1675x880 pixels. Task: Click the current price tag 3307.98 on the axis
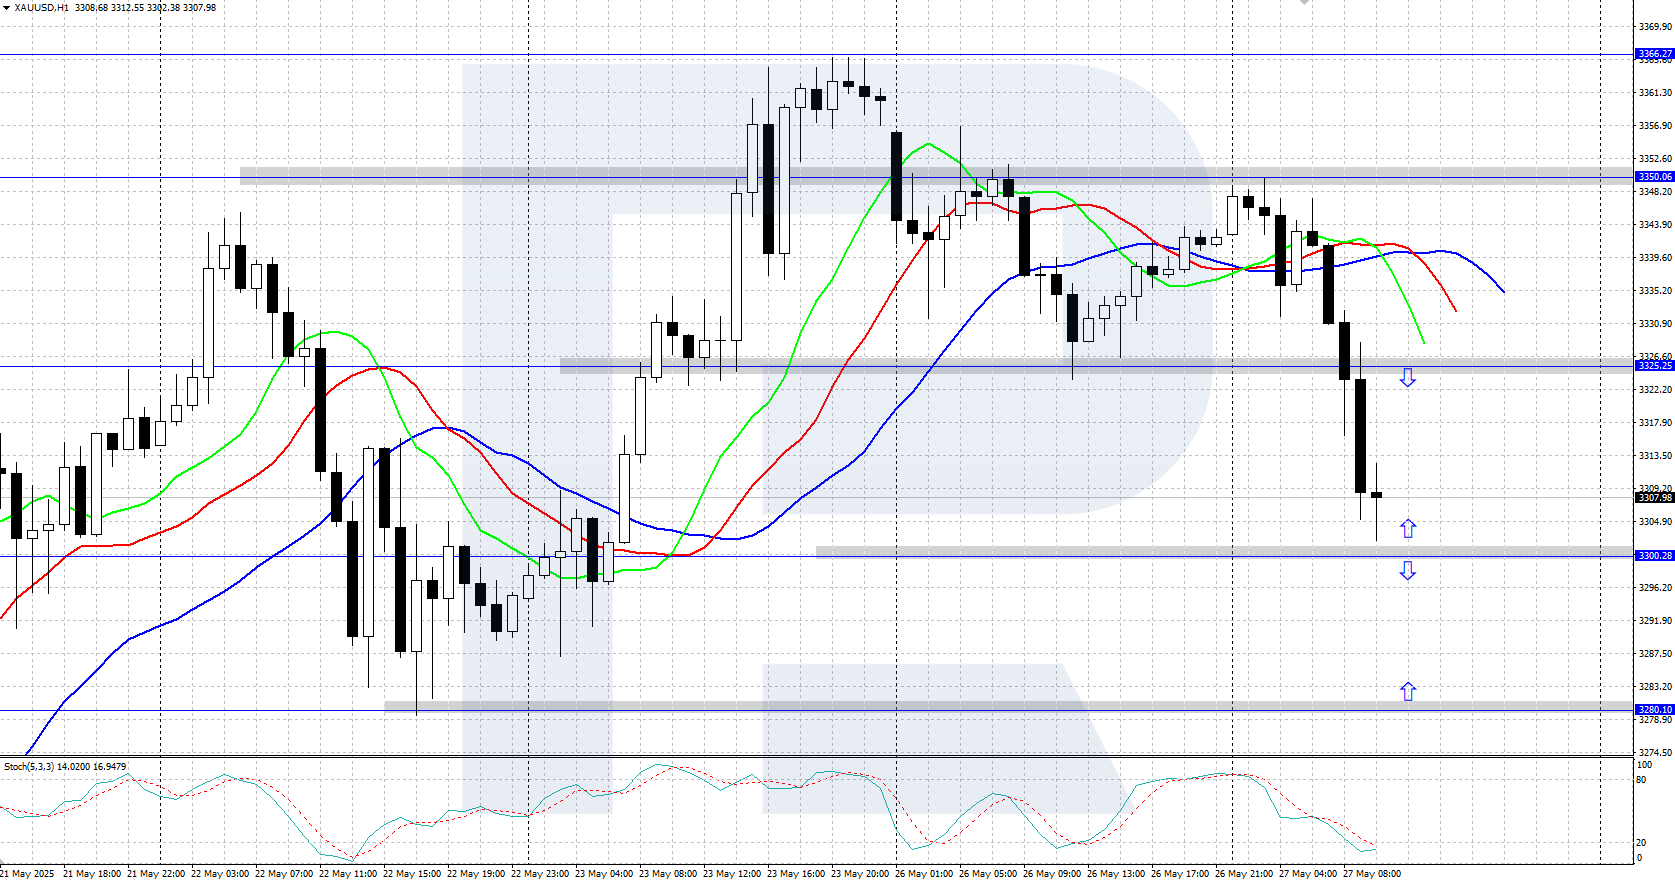[x=1654, y=498]
